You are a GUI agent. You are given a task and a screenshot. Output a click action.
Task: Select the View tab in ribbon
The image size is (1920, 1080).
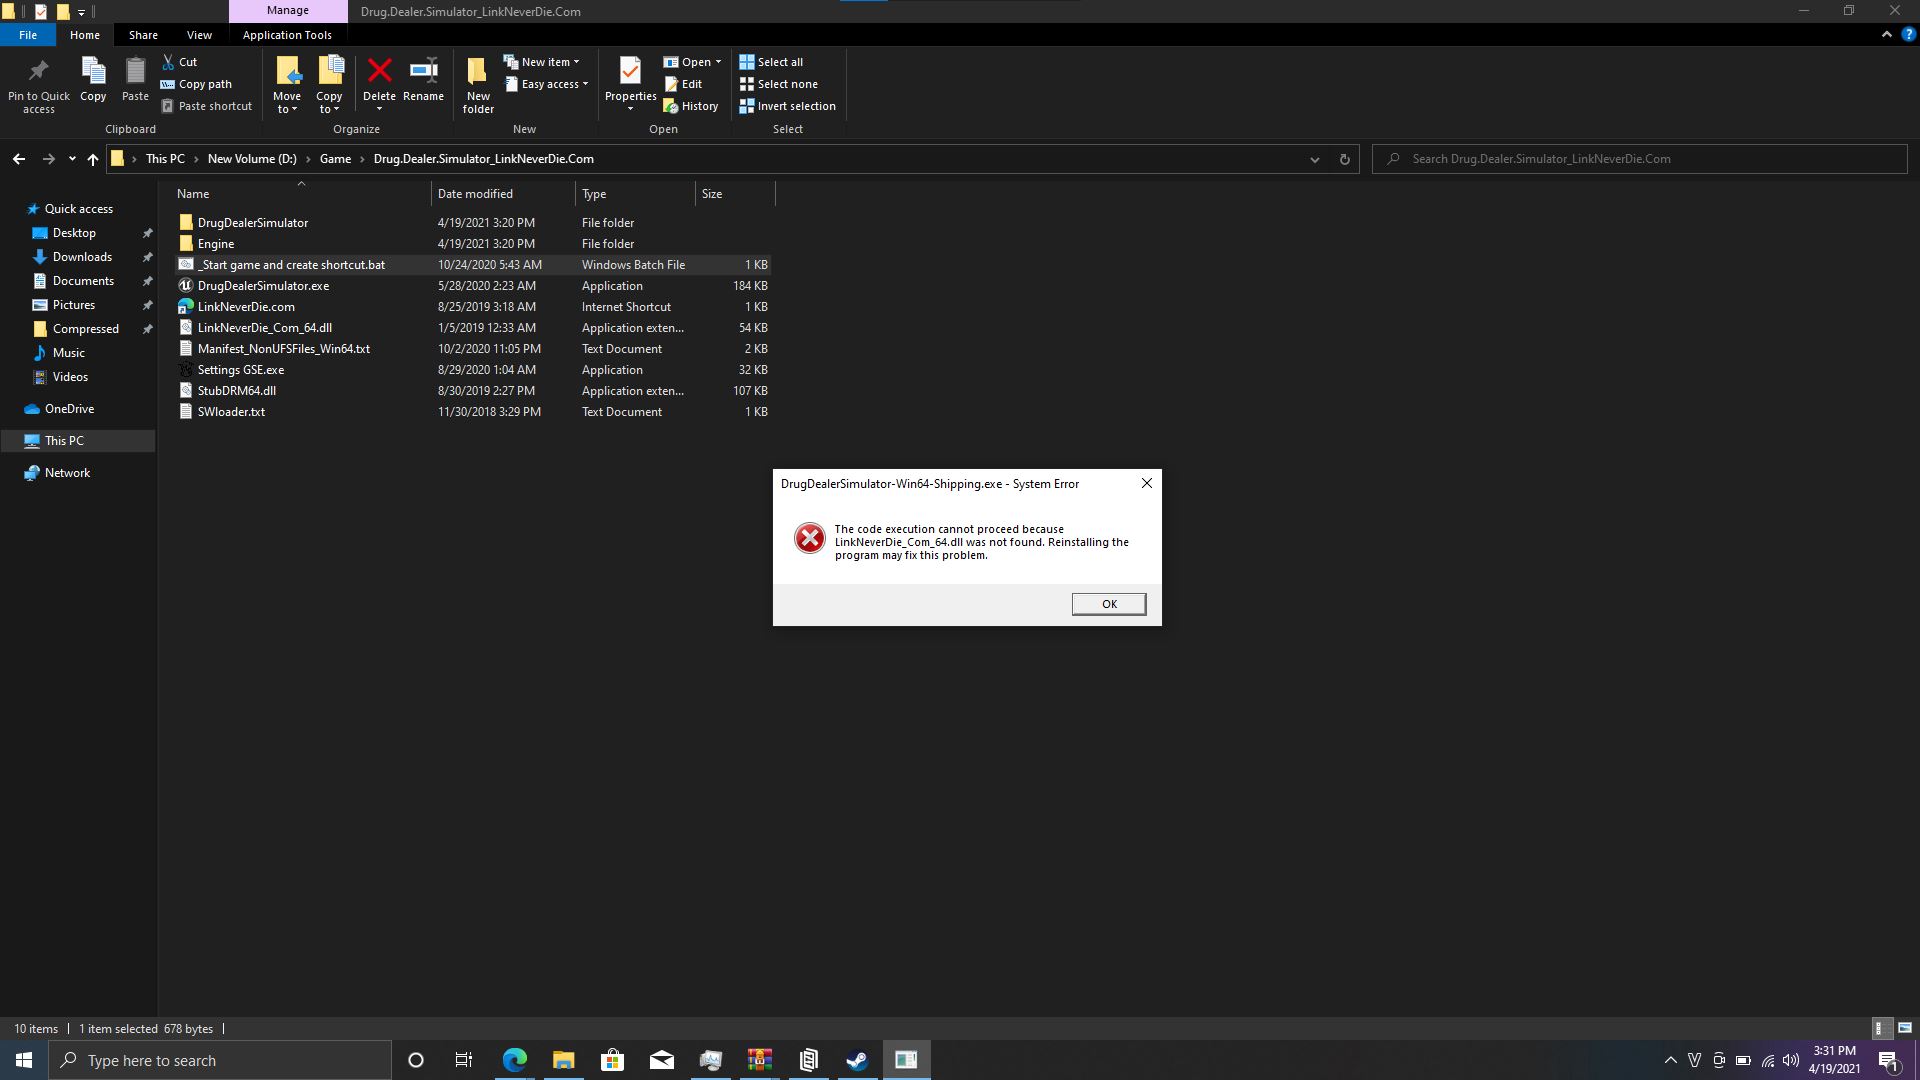[x=198, y=36]
